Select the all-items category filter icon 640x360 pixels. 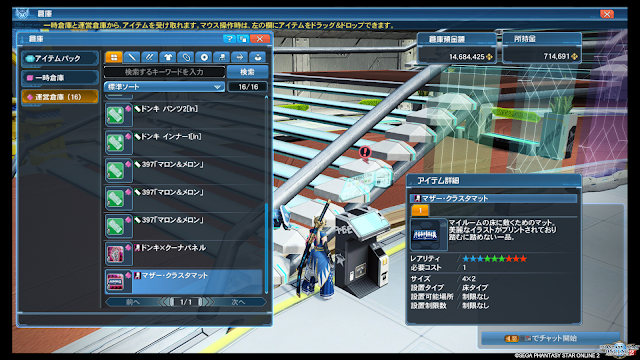tap(113, 57)
